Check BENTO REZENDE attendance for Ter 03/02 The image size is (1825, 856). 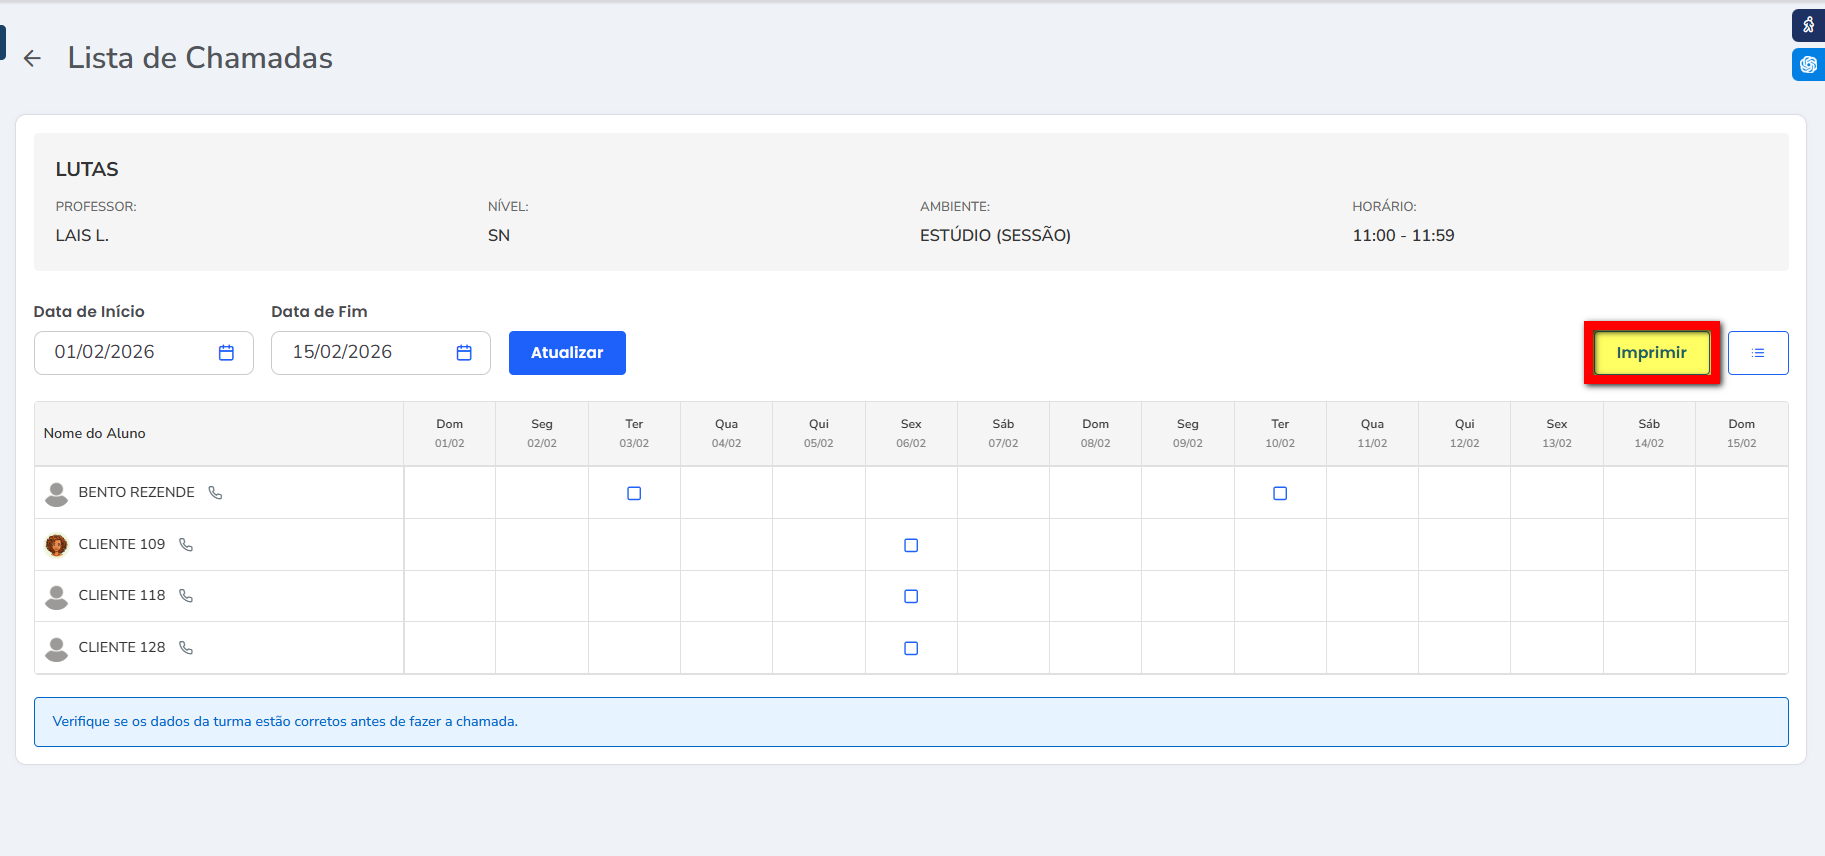pos(634,494)
